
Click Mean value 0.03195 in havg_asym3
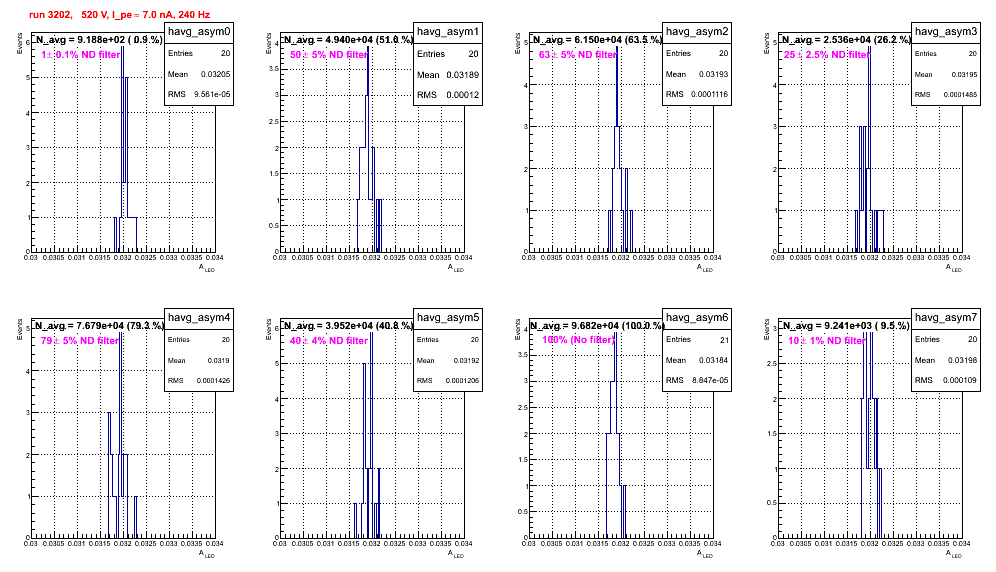pos(964,74)
